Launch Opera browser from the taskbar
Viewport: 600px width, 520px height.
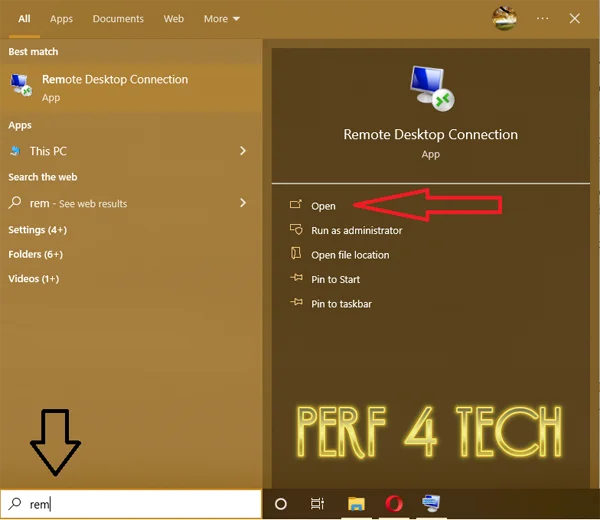point(394,504)
